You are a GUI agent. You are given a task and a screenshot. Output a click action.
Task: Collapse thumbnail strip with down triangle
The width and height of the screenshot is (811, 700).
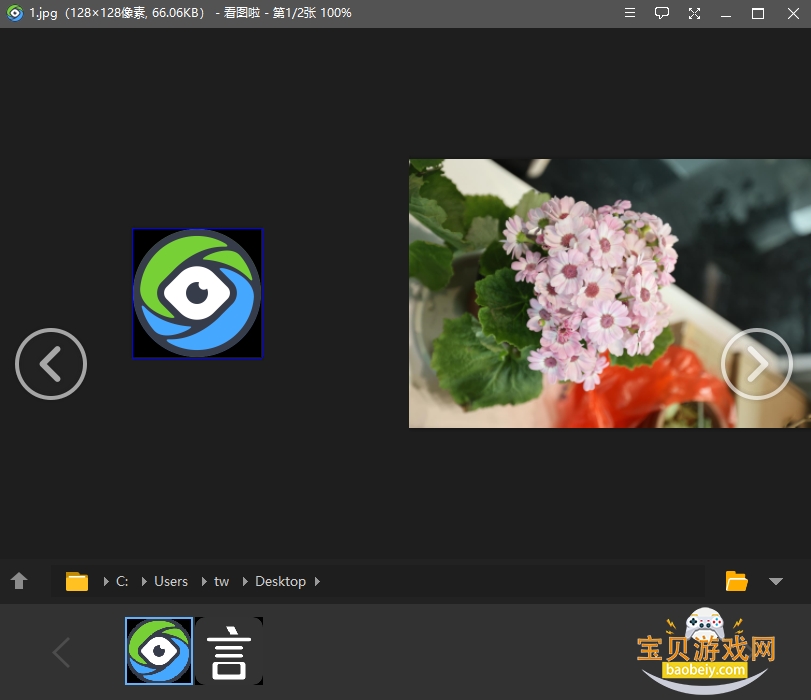tap(775, 581)
